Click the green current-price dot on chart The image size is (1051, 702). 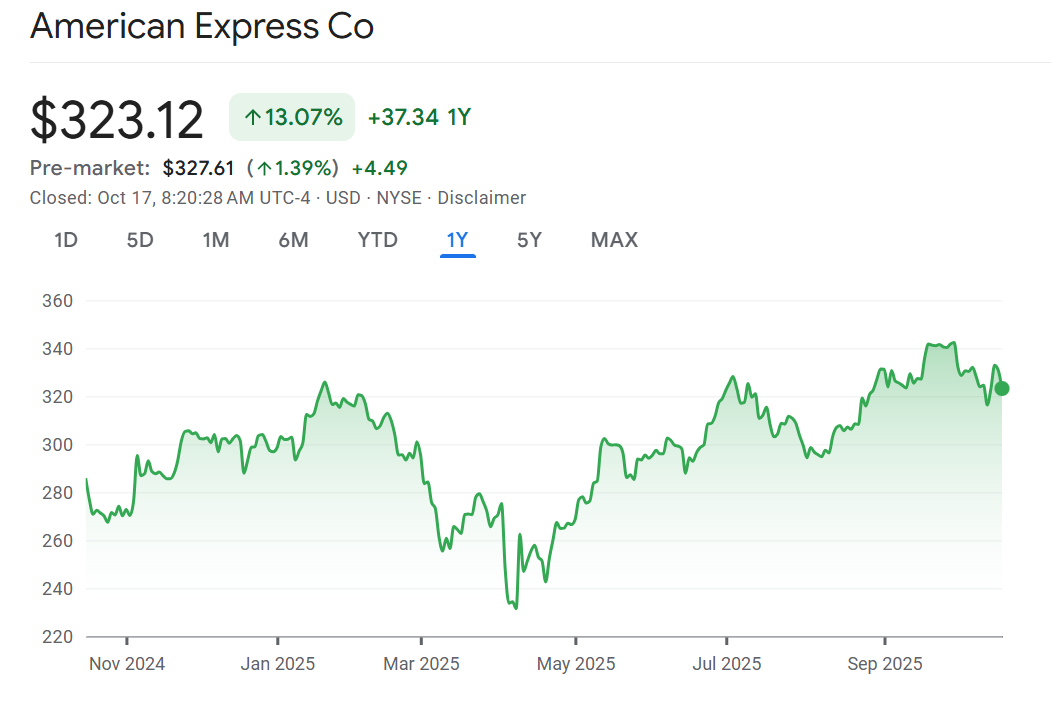pos(1002,388)
